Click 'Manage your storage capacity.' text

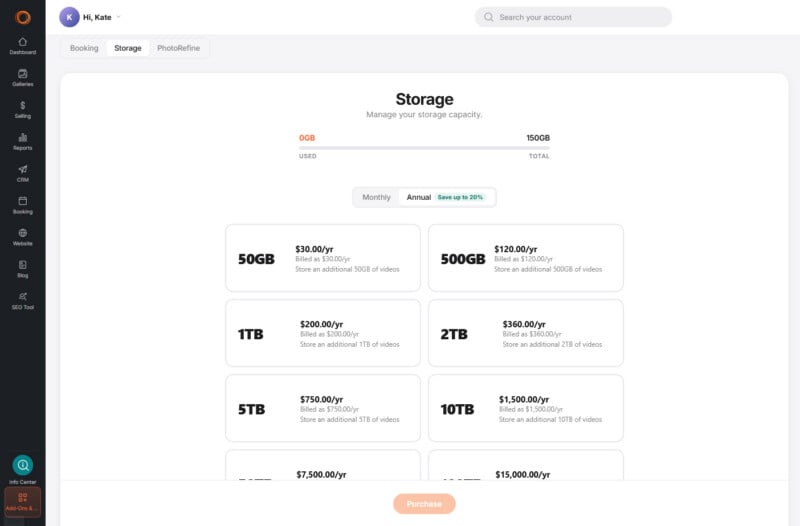pyautogui.click(x=424, y=114)
